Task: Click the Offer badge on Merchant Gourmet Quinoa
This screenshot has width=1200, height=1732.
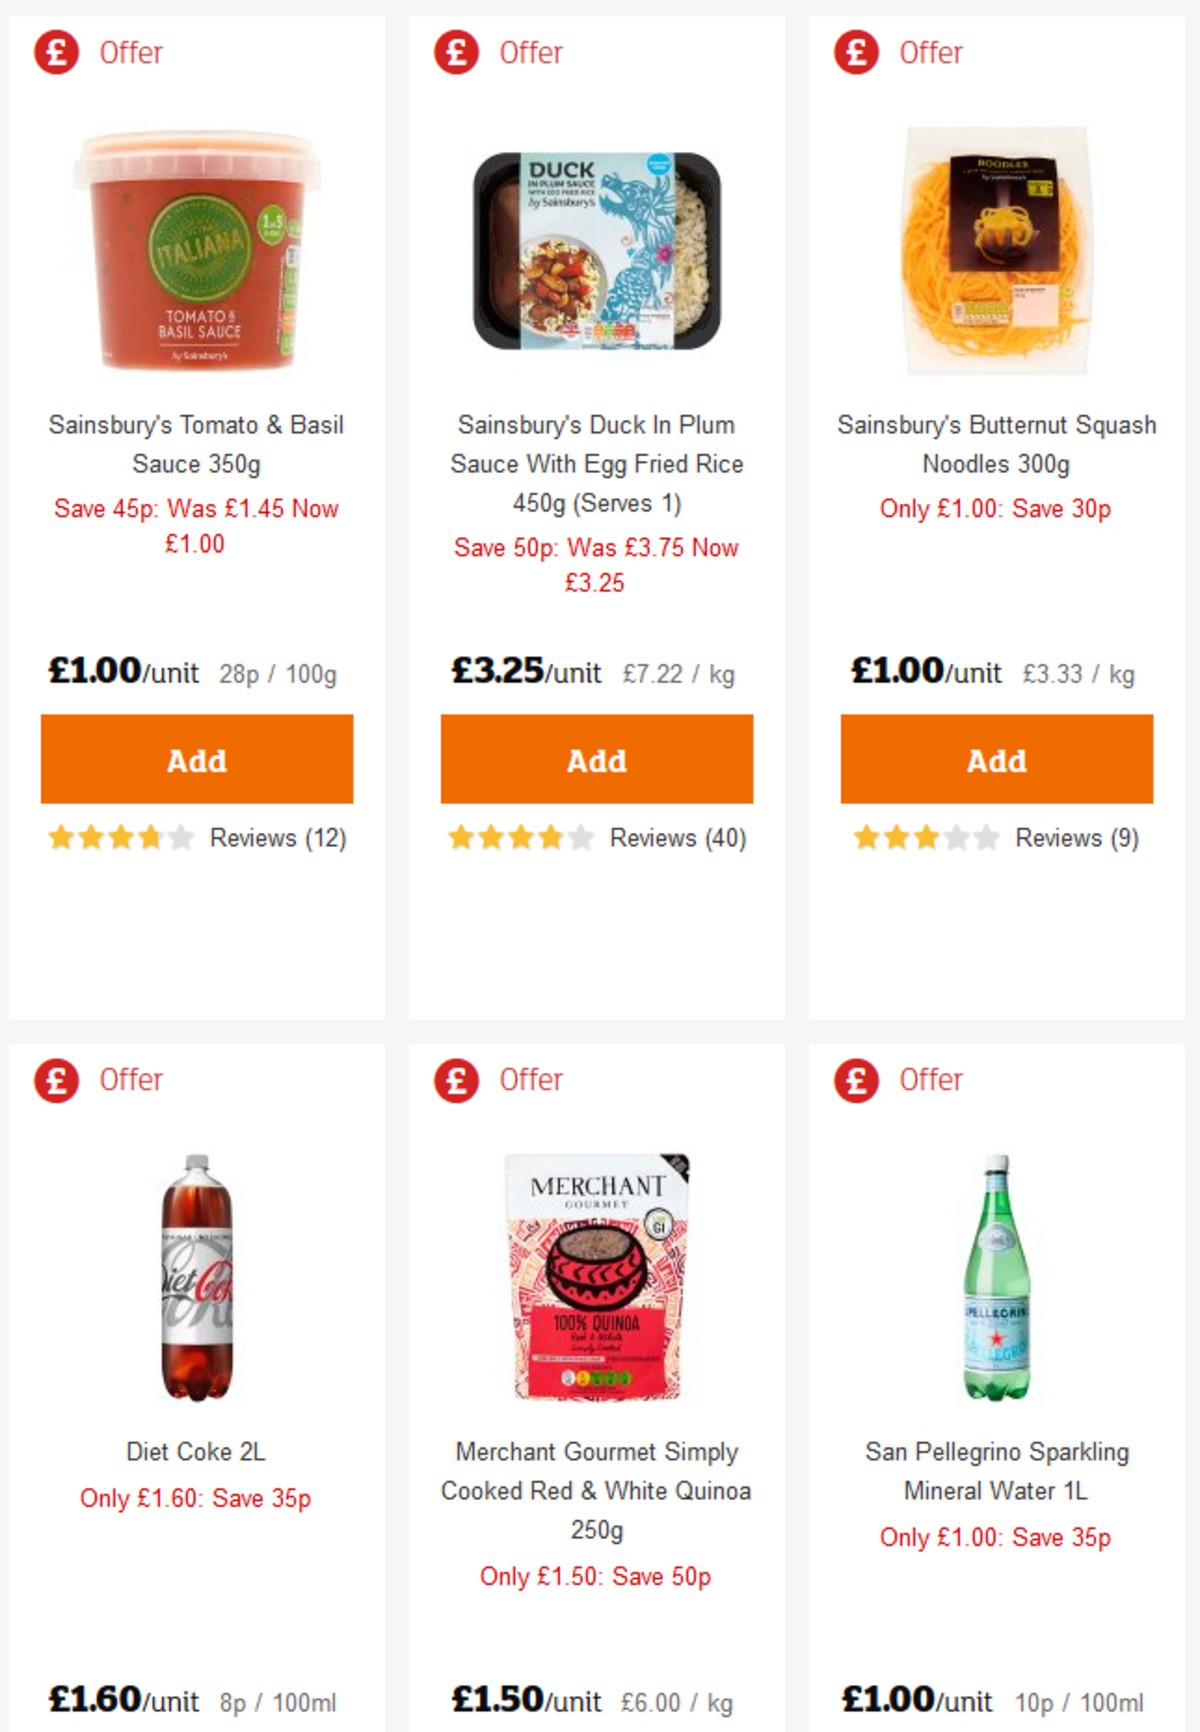Action: [496, 1079]
